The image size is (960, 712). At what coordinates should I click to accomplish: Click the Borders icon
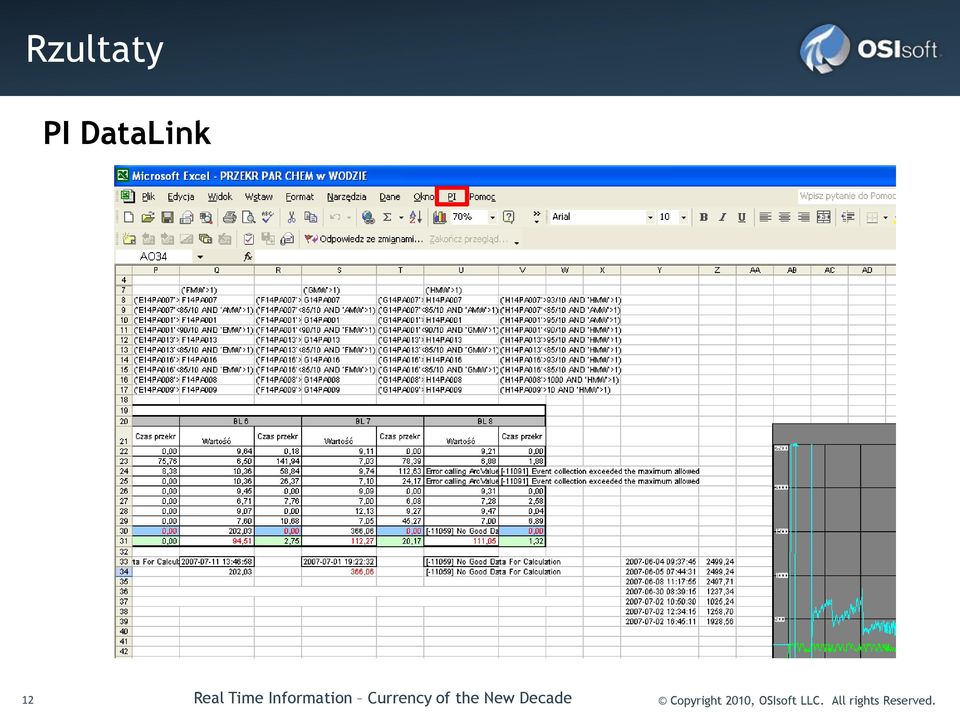point(872,217)
